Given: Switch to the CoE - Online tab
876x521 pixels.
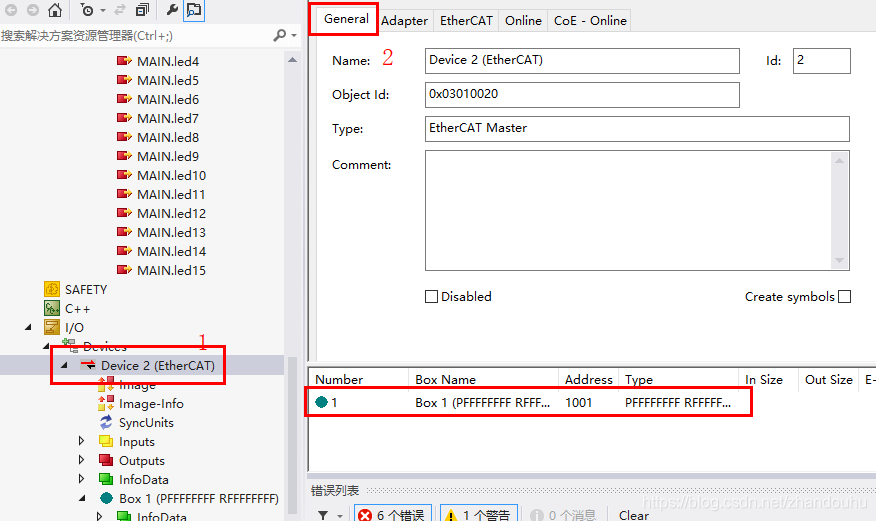Looking at the screenshot, I should 590,21.
